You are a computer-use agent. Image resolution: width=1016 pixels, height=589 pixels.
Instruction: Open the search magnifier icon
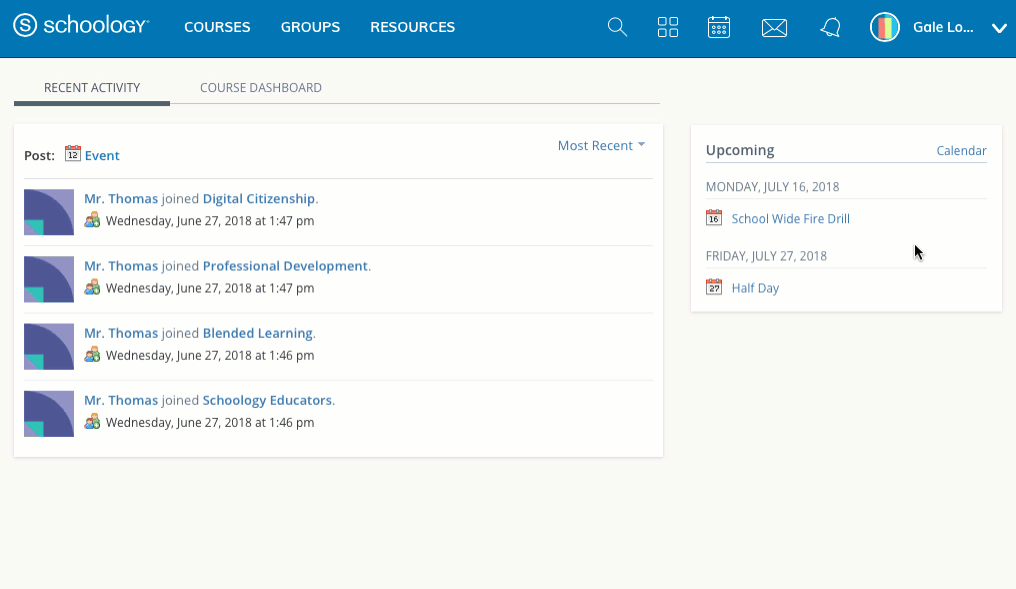[617, 28]
